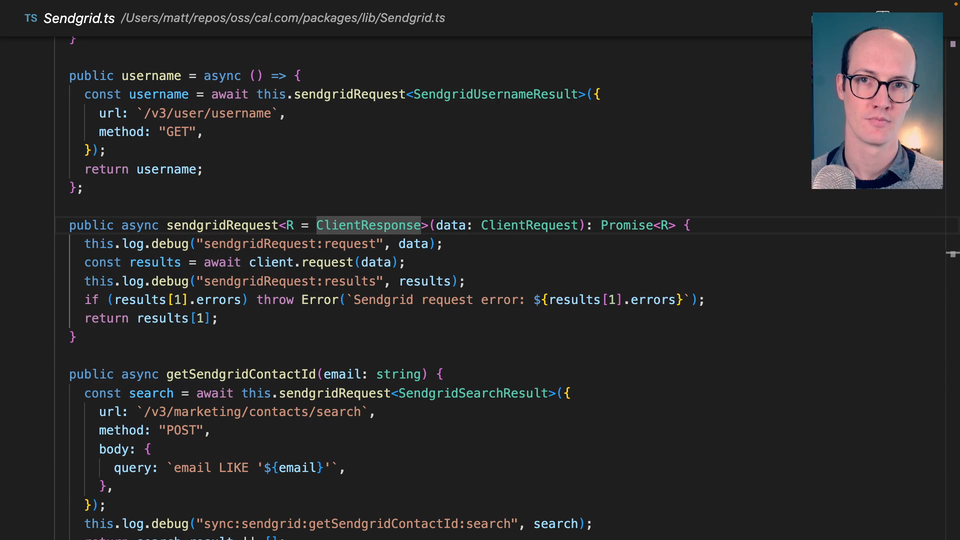Viewport: 960px width, 540px height.
Task: Click the `/v3/user/username` URL string
Action: pos(207,113)
